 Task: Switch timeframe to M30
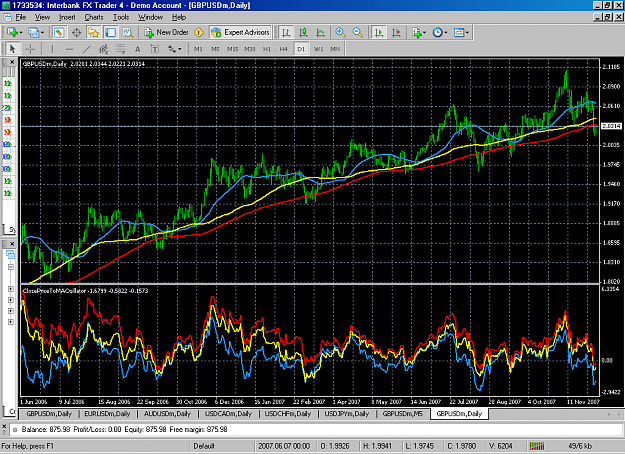[x=250, y=49]
